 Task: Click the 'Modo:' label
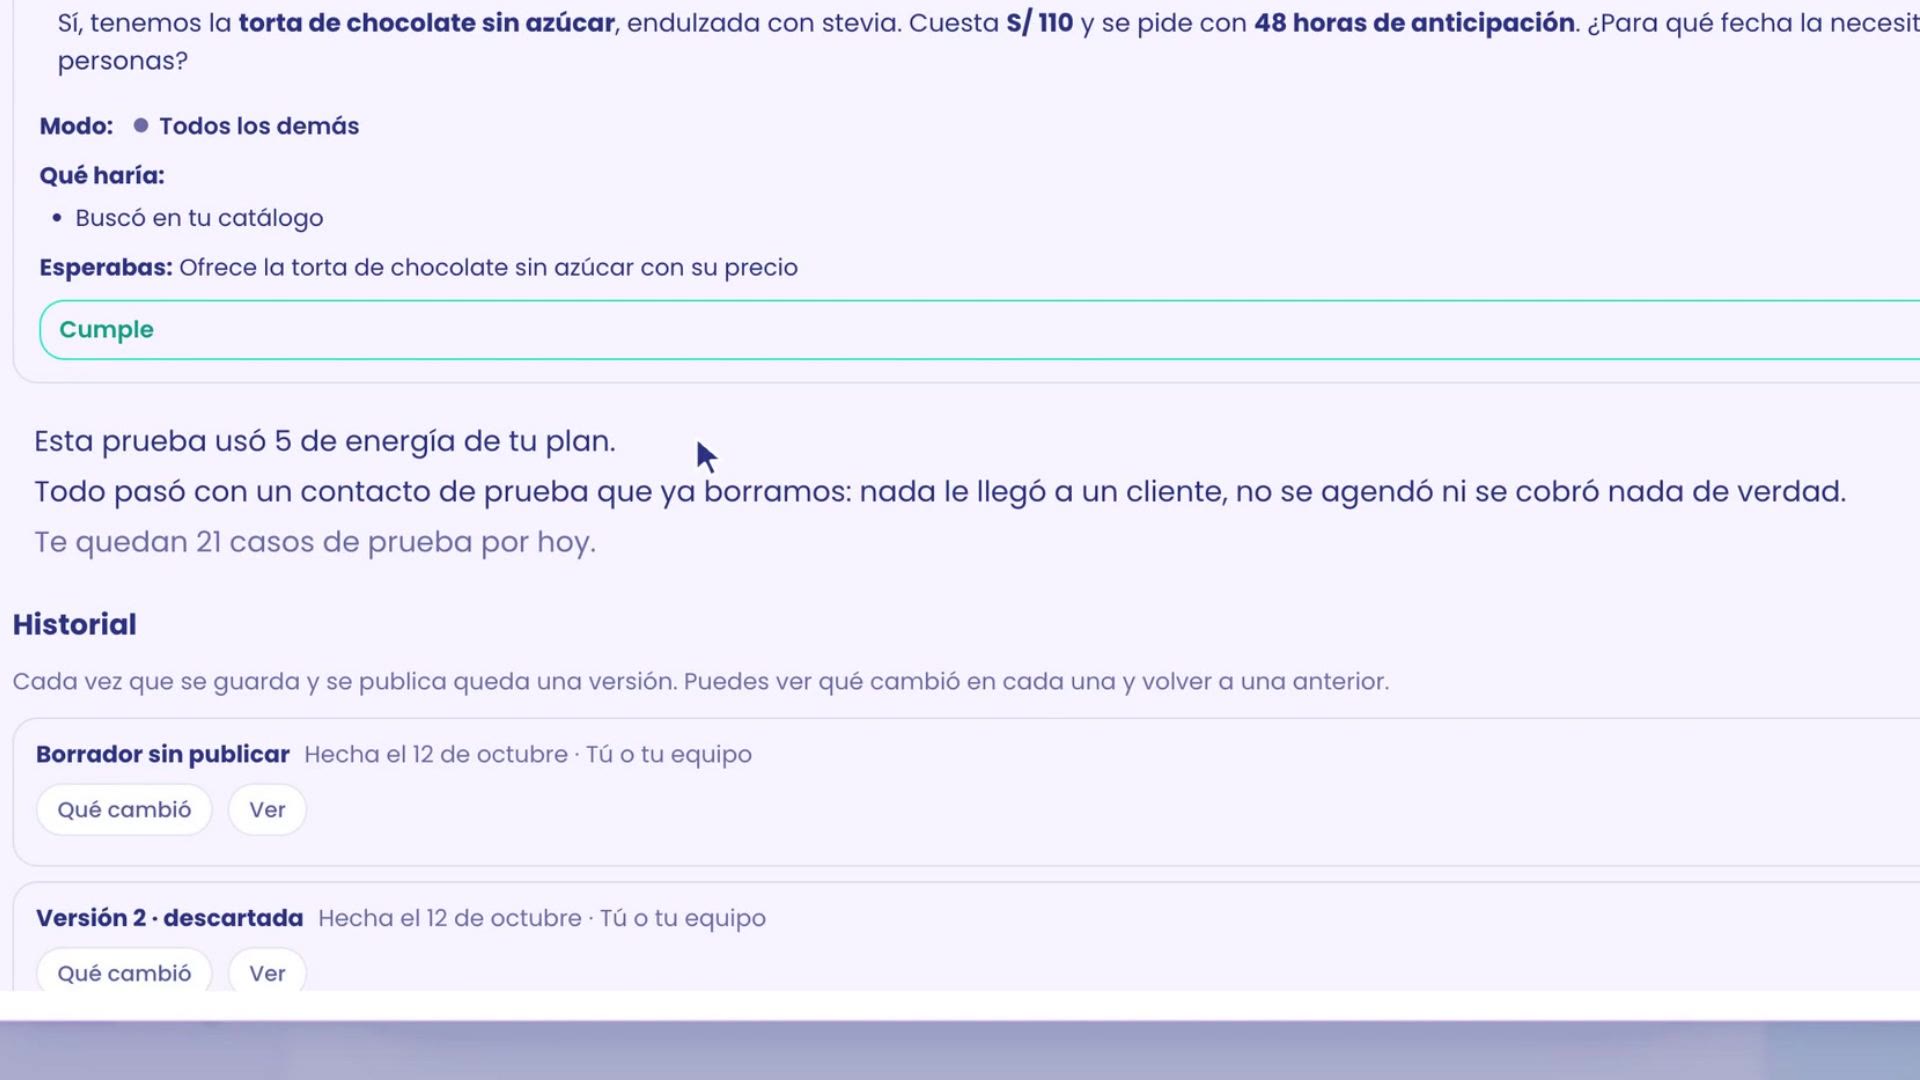click(x=77, y=126)
